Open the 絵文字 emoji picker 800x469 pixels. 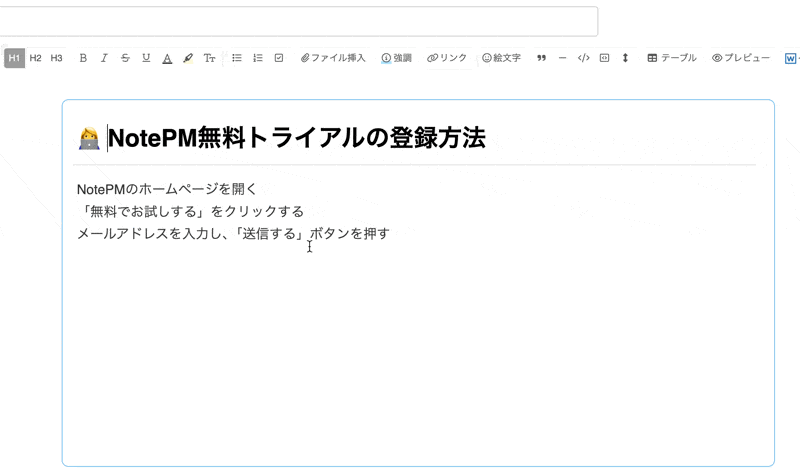(x=502, y=58)
